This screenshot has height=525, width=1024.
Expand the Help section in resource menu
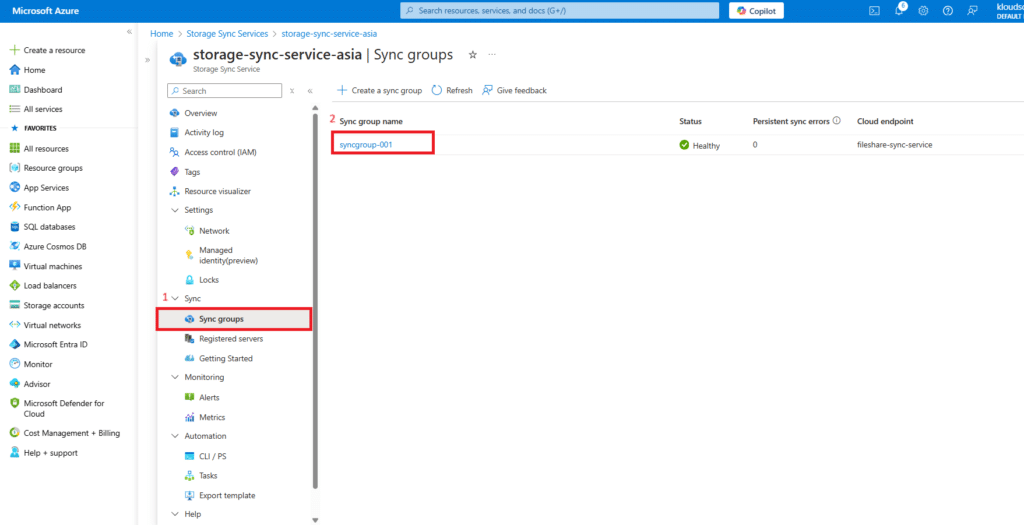(175, 515)
